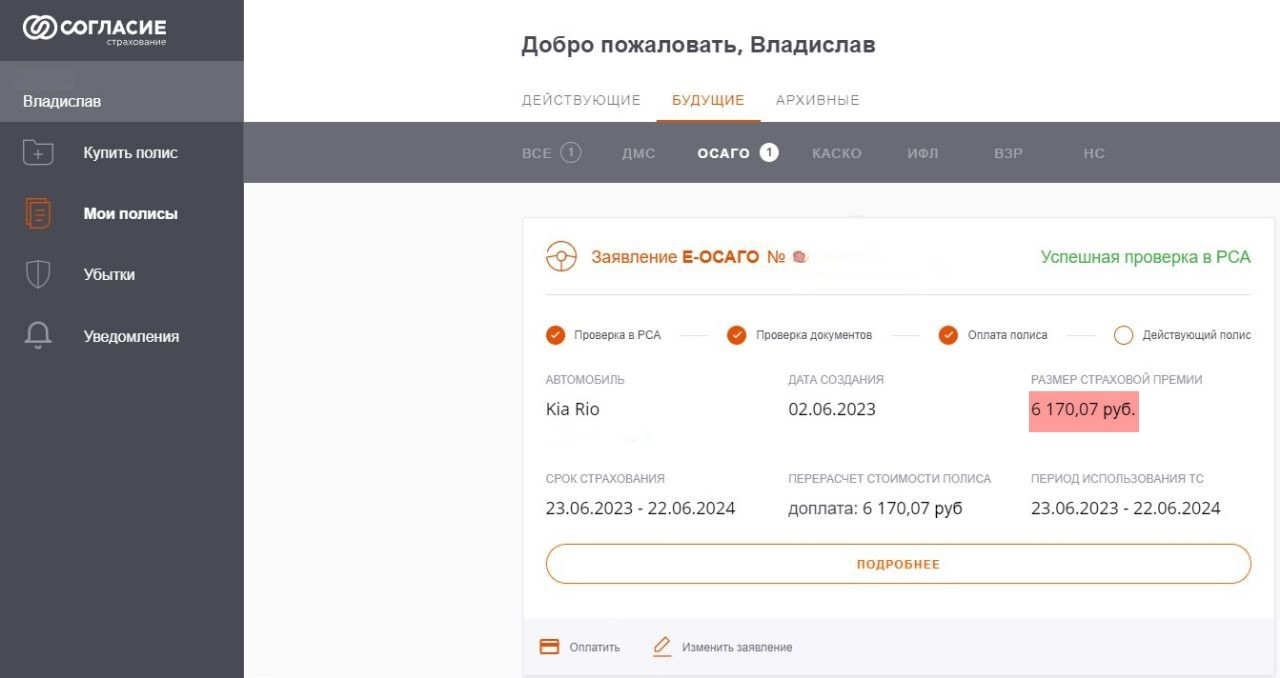Click the Размер страховой премии label
Viewport: 1280px width, 678px height.
click(x=1117, y=380)
